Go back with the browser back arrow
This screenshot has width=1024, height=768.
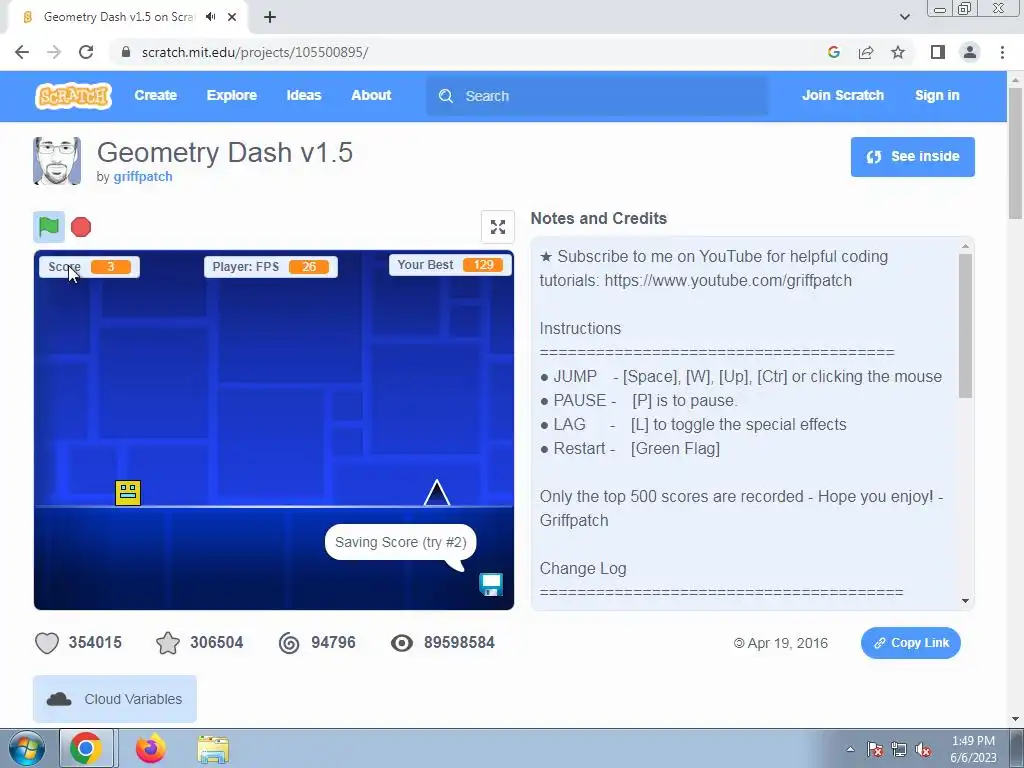point(22,52)
